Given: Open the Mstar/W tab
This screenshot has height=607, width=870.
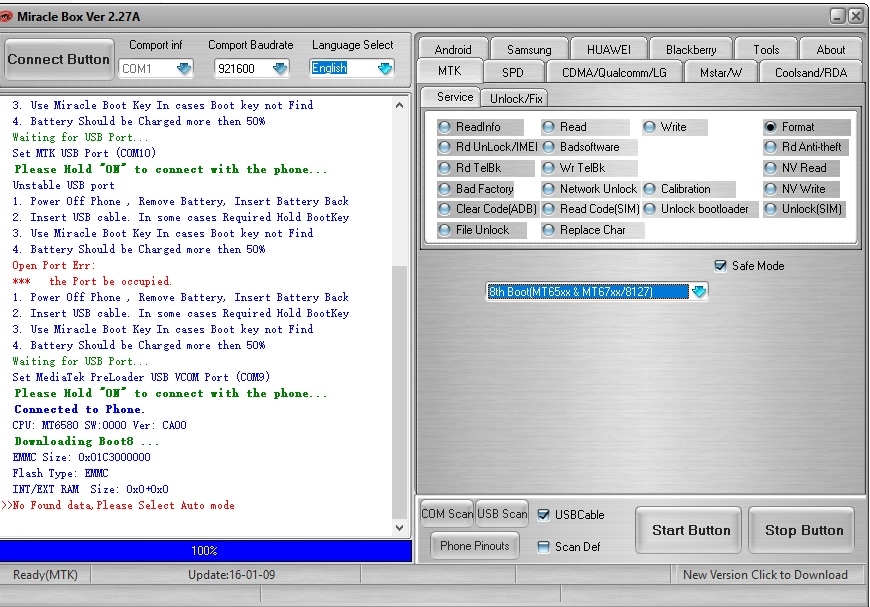Looking at the screenshot, I should [721, 73].
